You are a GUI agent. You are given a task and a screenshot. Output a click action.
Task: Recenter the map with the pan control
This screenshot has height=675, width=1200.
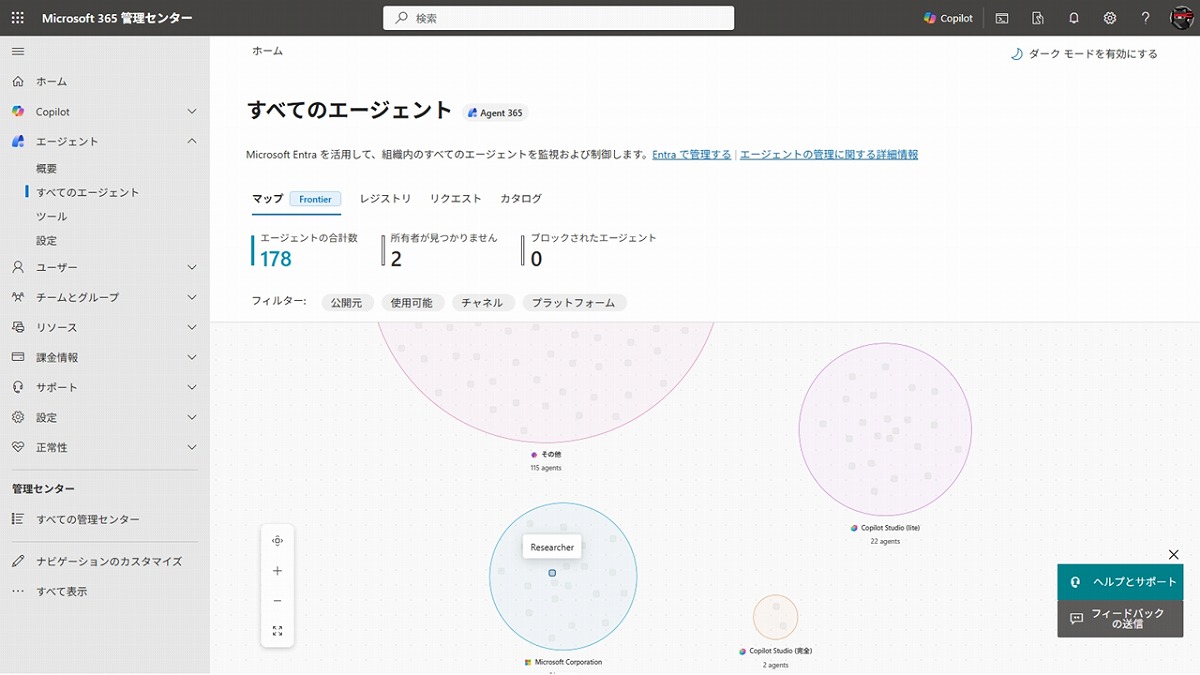pyautogui.click(x=277, y=540)
